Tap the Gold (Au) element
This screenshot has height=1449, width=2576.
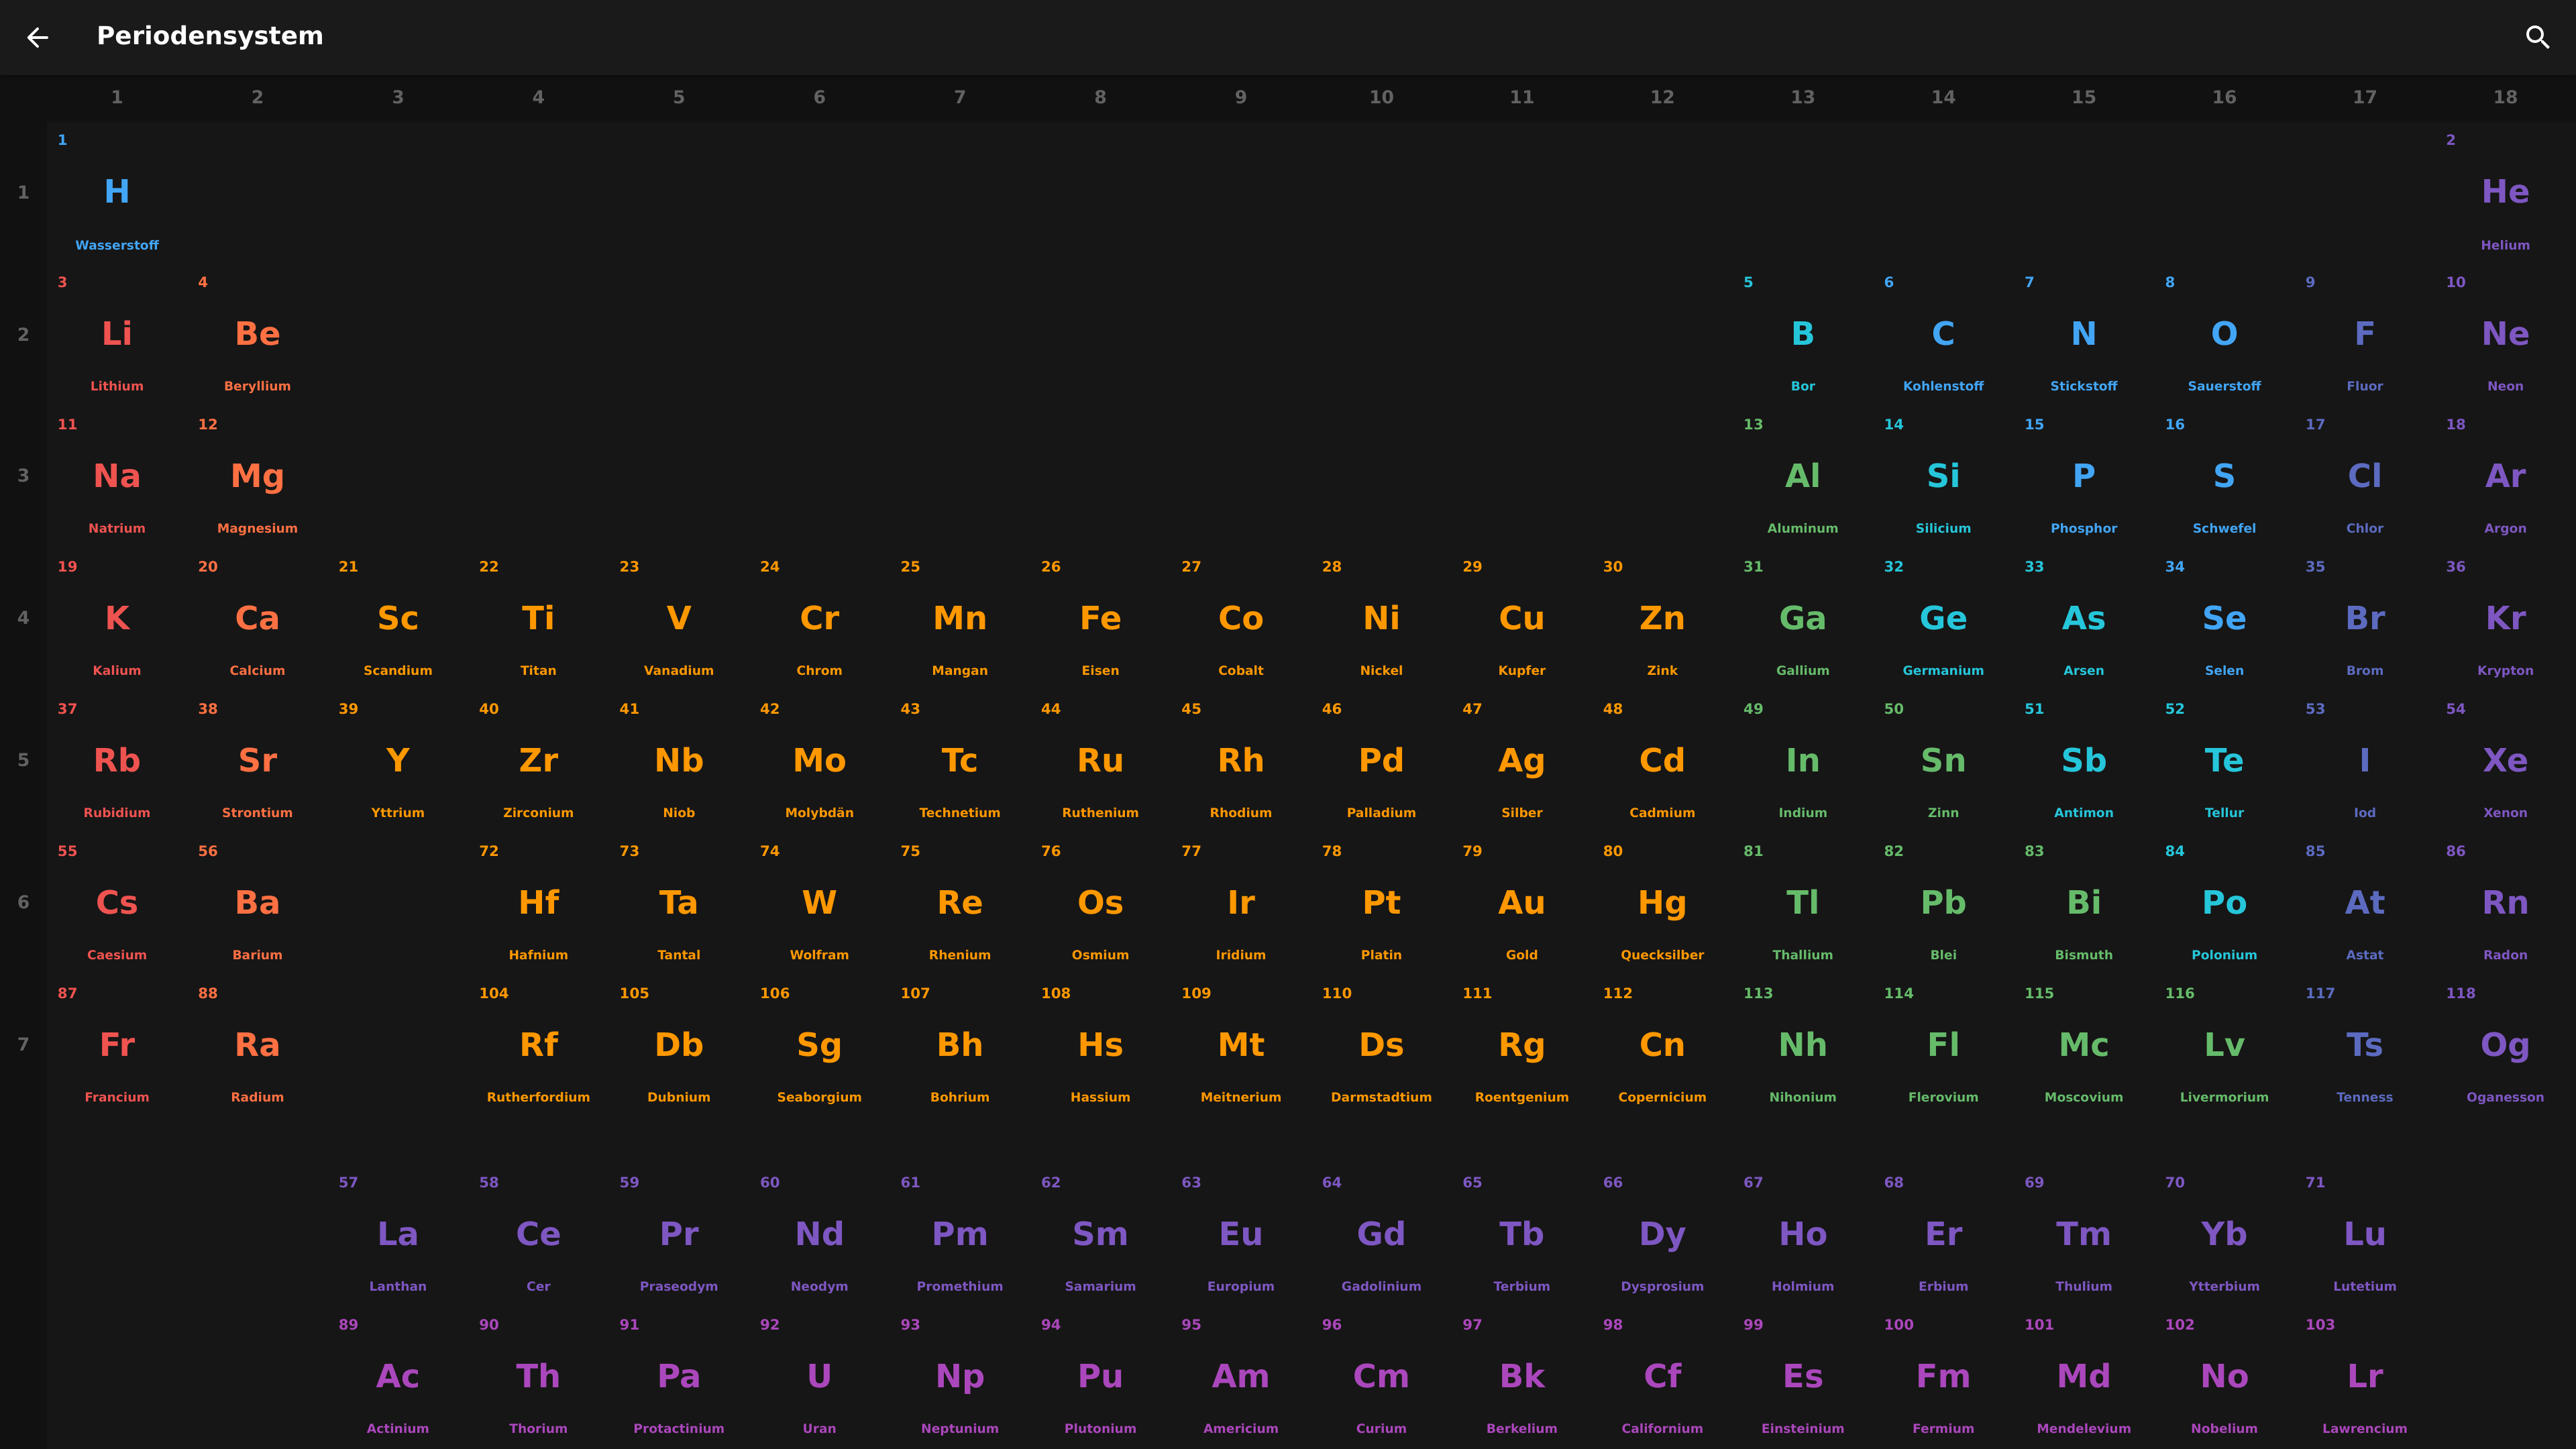(x=1522, y=903)
